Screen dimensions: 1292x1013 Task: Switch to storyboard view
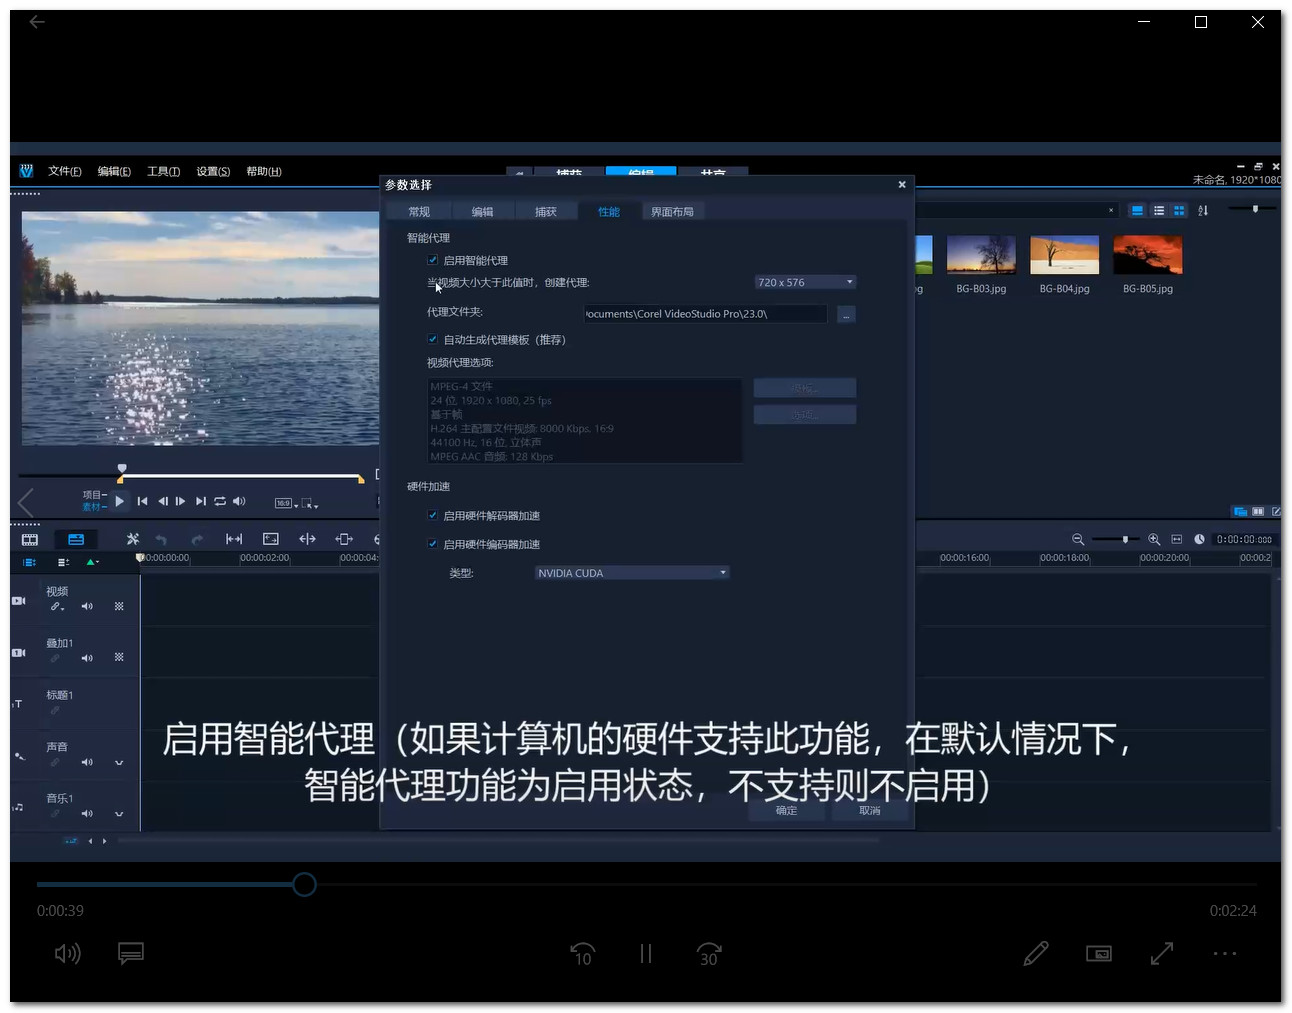pos(30,539)
